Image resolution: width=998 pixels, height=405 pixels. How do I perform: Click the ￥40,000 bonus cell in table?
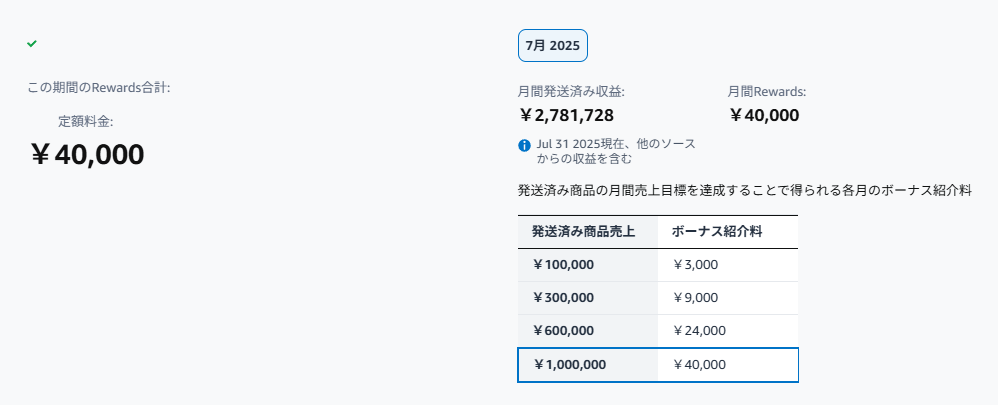coord(727,365)
